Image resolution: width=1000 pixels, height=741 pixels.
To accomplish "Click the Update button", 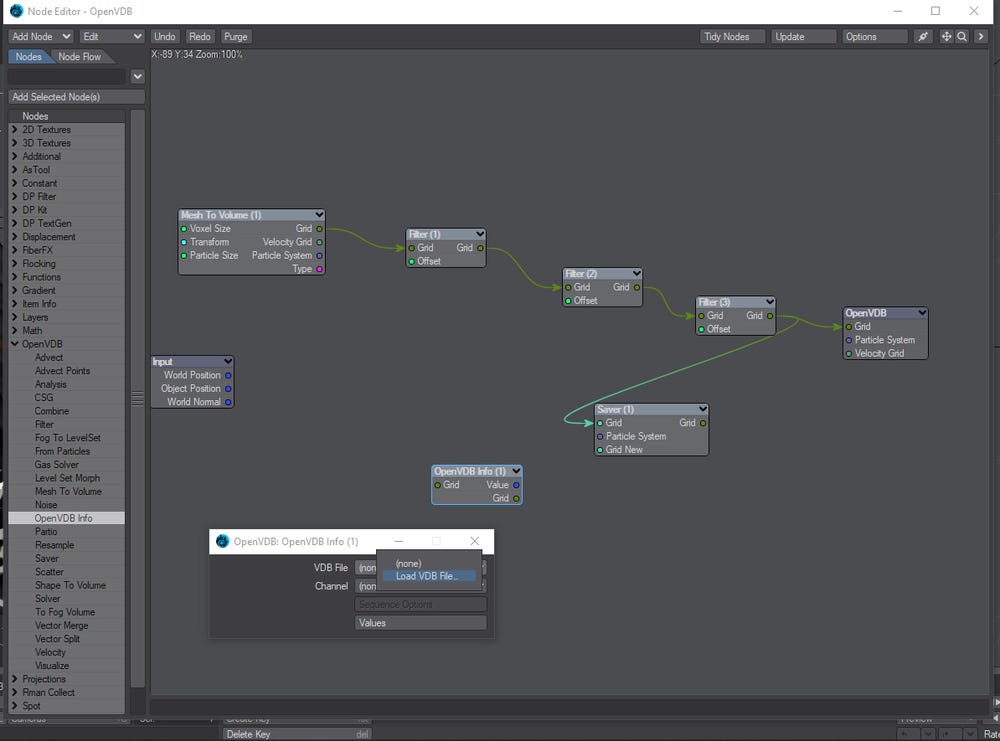I will pyautogui.click(x=804, y=36).
